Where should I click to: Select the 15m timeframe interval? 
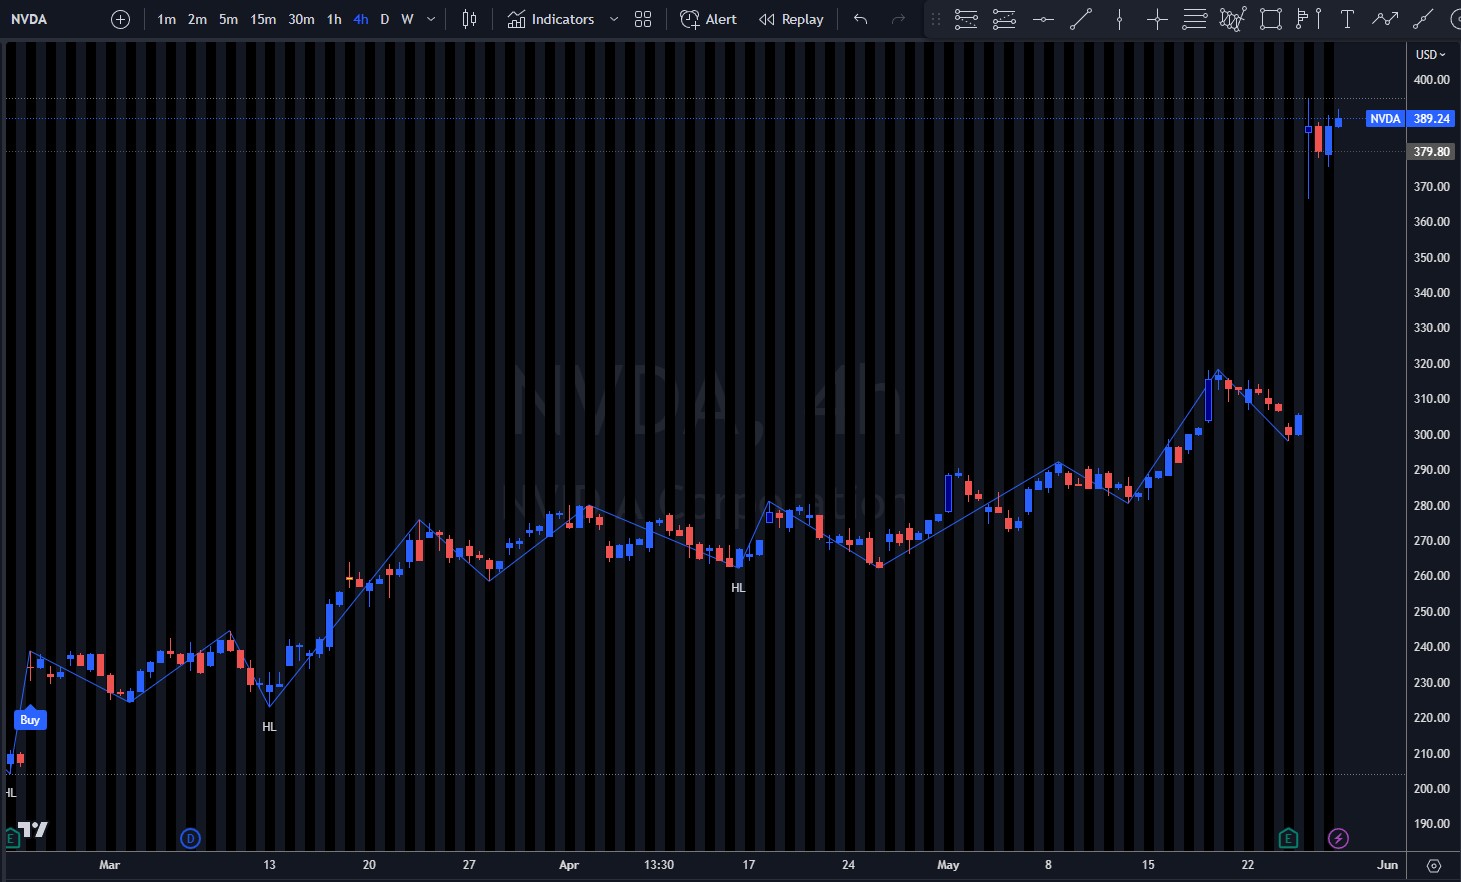(x=263, y=19)
